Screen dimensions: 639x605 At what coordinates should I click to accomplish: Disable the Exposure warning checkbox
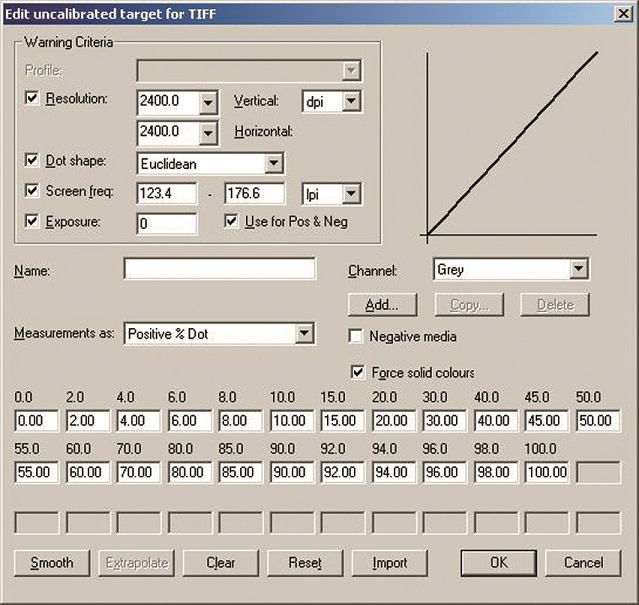[32, 222]
